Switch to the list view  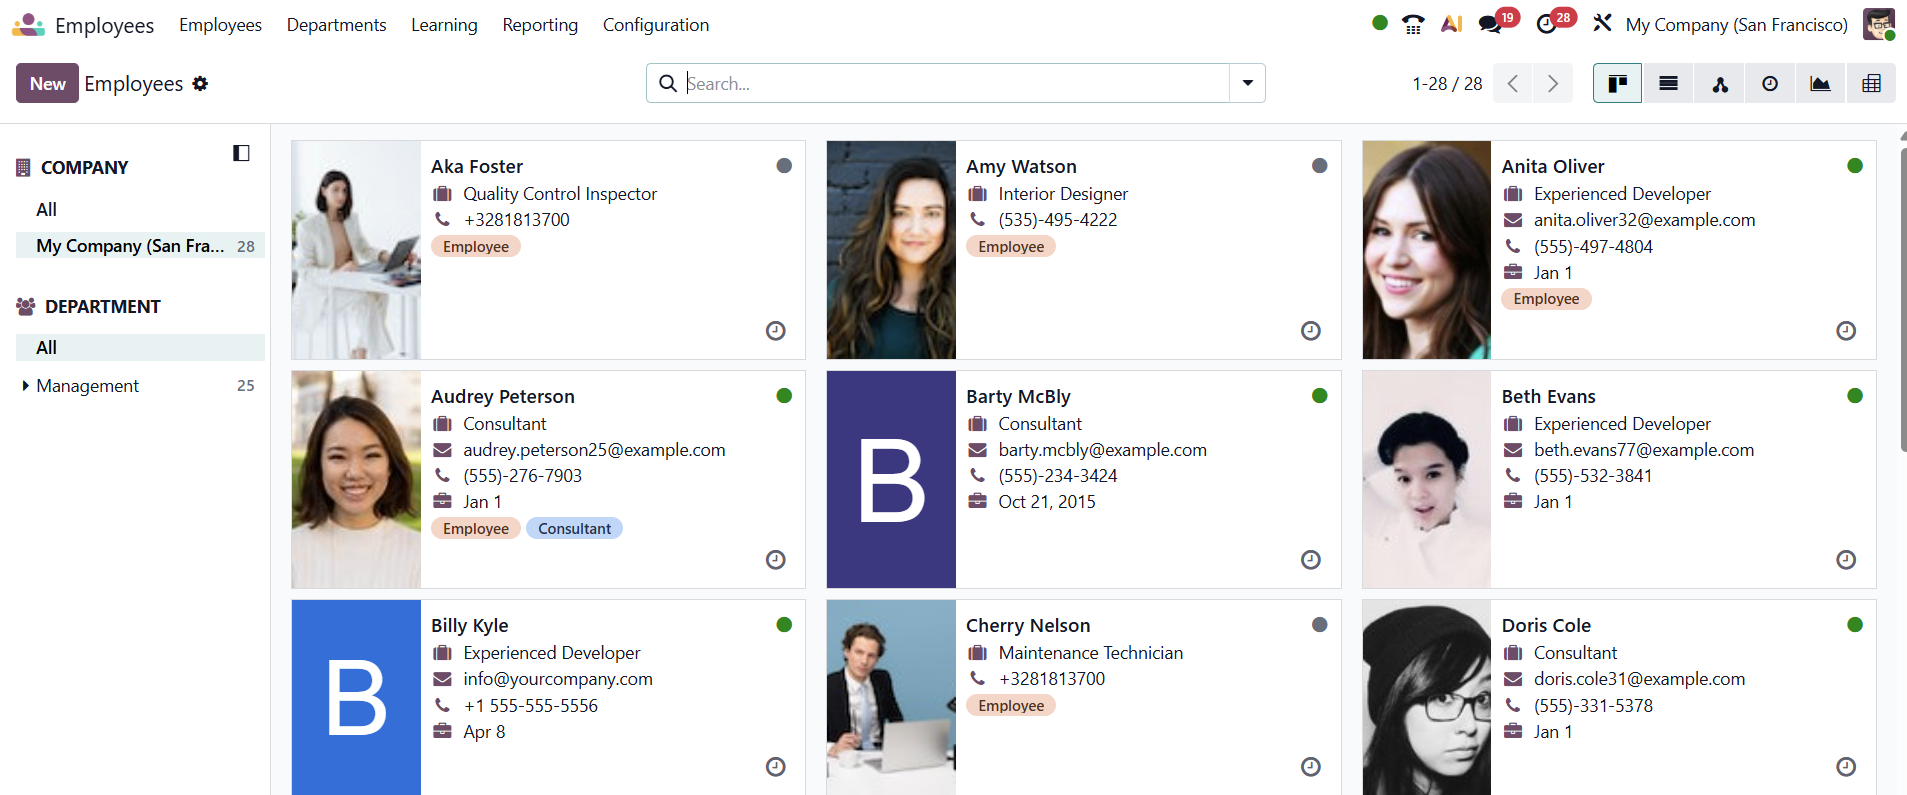(1668, 84)
